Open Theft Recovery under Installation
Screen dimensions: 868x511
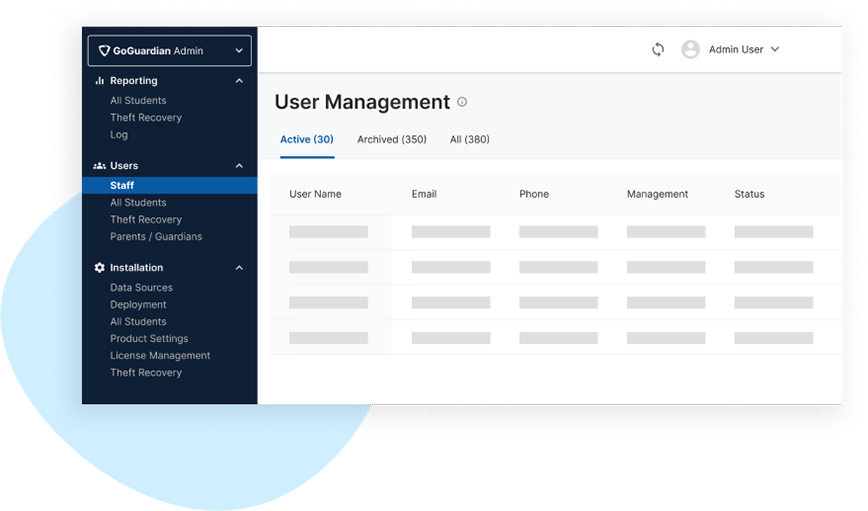(146, 373)
